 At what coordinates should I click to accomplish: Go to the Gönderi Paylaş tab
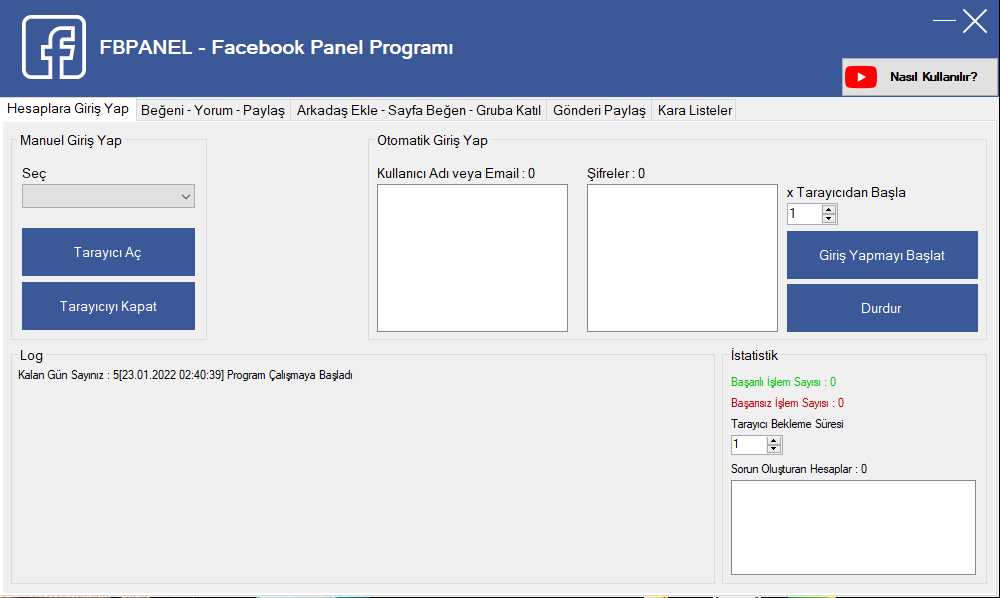[599, 110]
